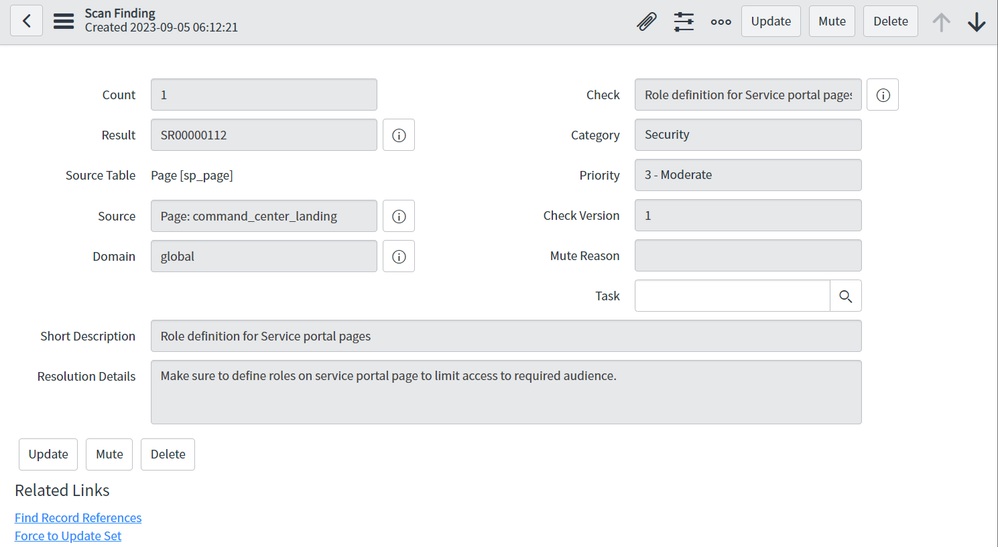The image size is (998, 547).
Task: Click the back arrow button
Action: [x=26, y=21]
